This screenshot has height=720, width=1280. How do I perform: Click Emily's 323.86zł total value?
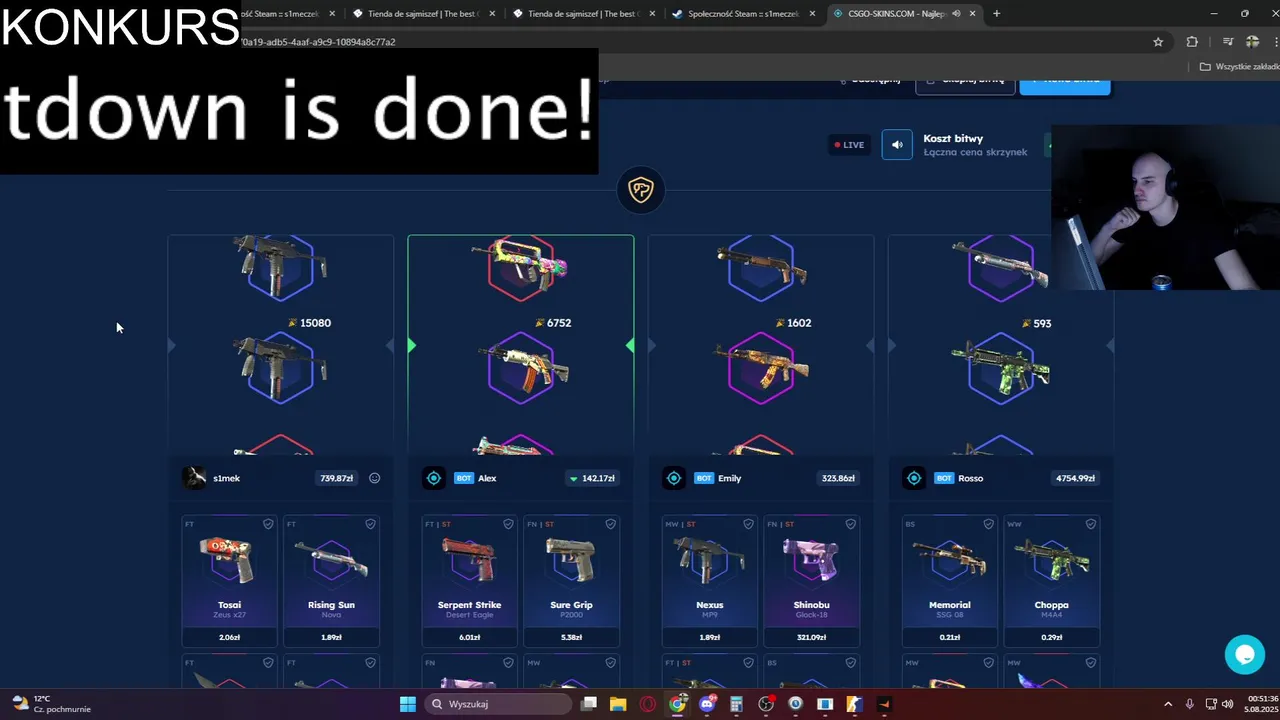[837, 478]
